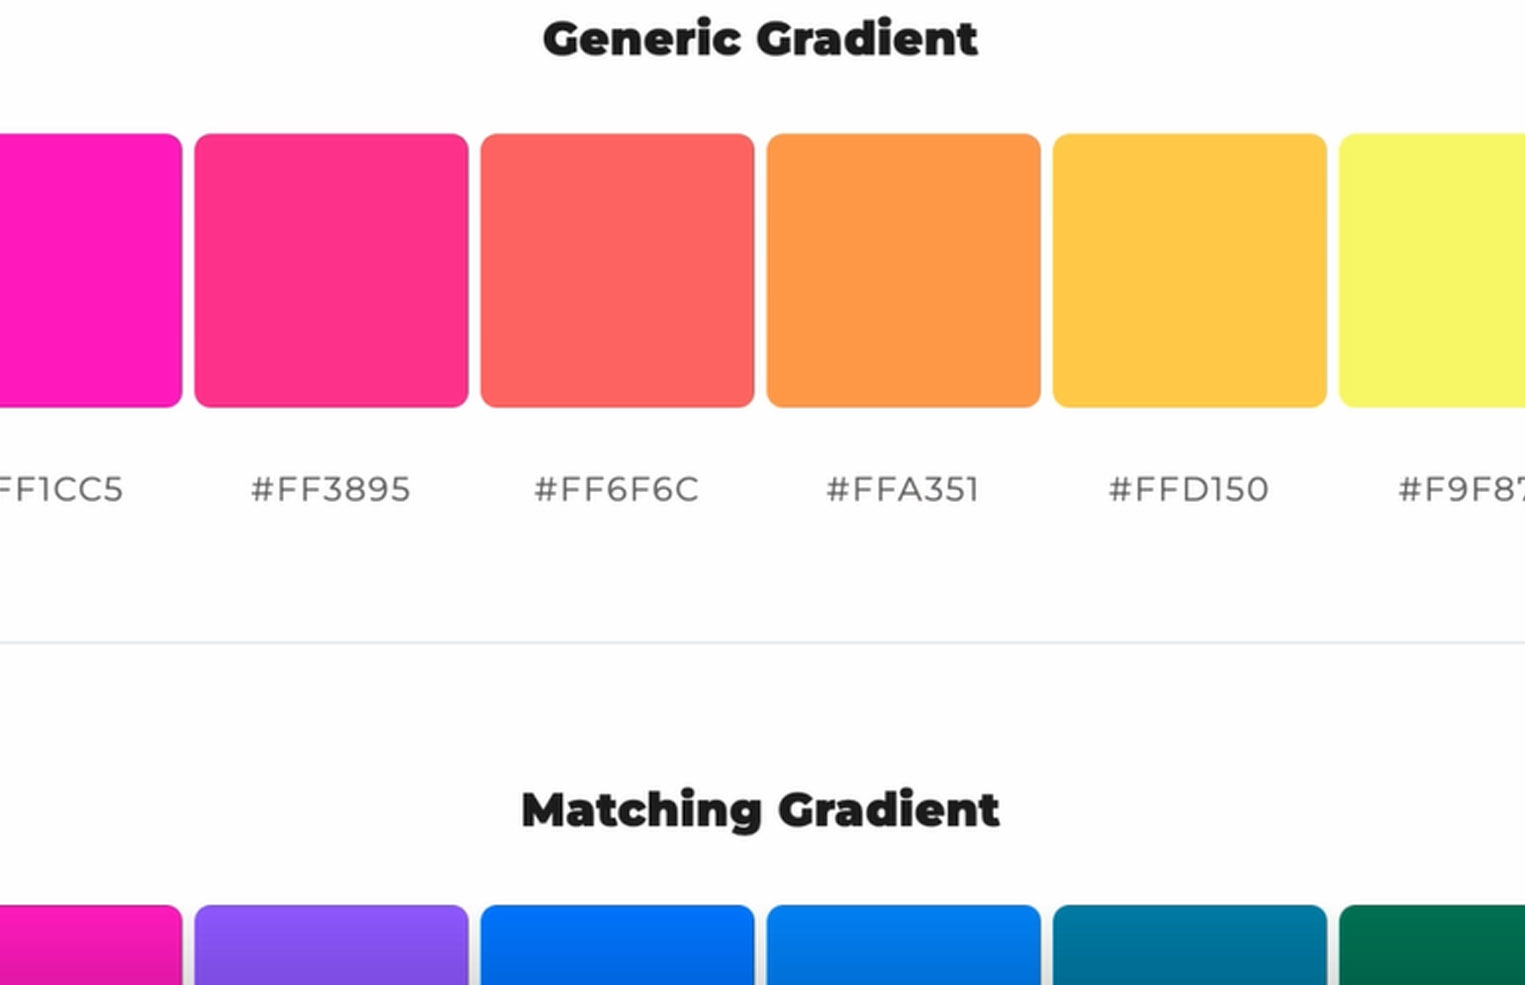The image size is (1525, 985).
Task: Click the Generic Gradient heading
Action: click(760, 39)
